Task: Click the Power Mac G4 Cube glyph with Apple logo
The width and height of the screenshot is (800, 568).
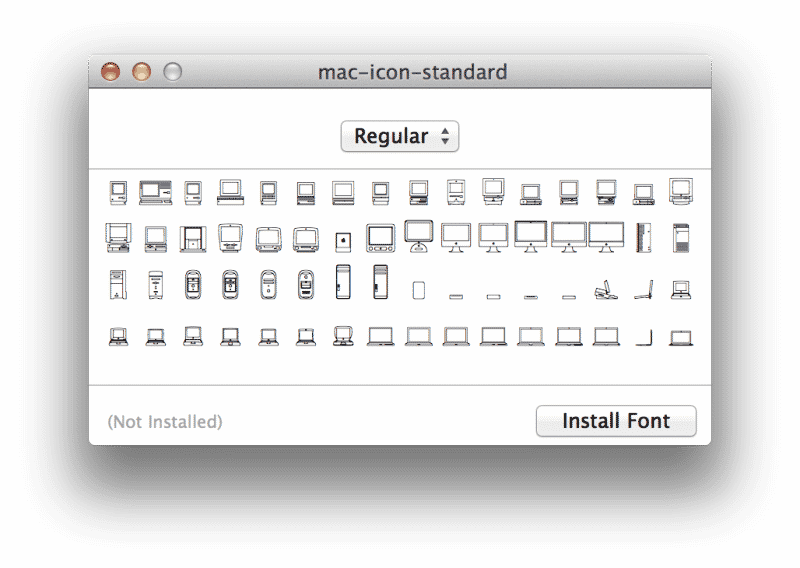Action: click(x=343, y=239)
